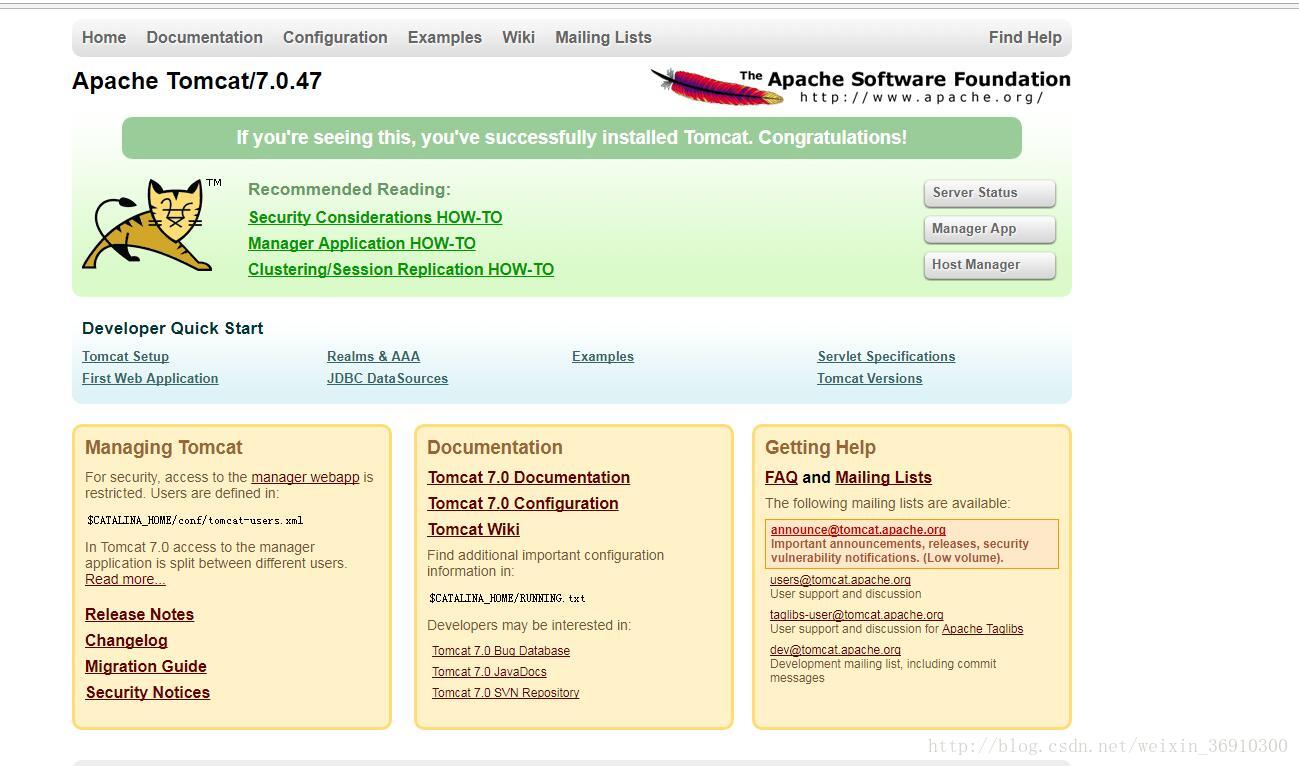Click the Server Status button
Viewport: 1299px width, 766px height.
[989, 193]
